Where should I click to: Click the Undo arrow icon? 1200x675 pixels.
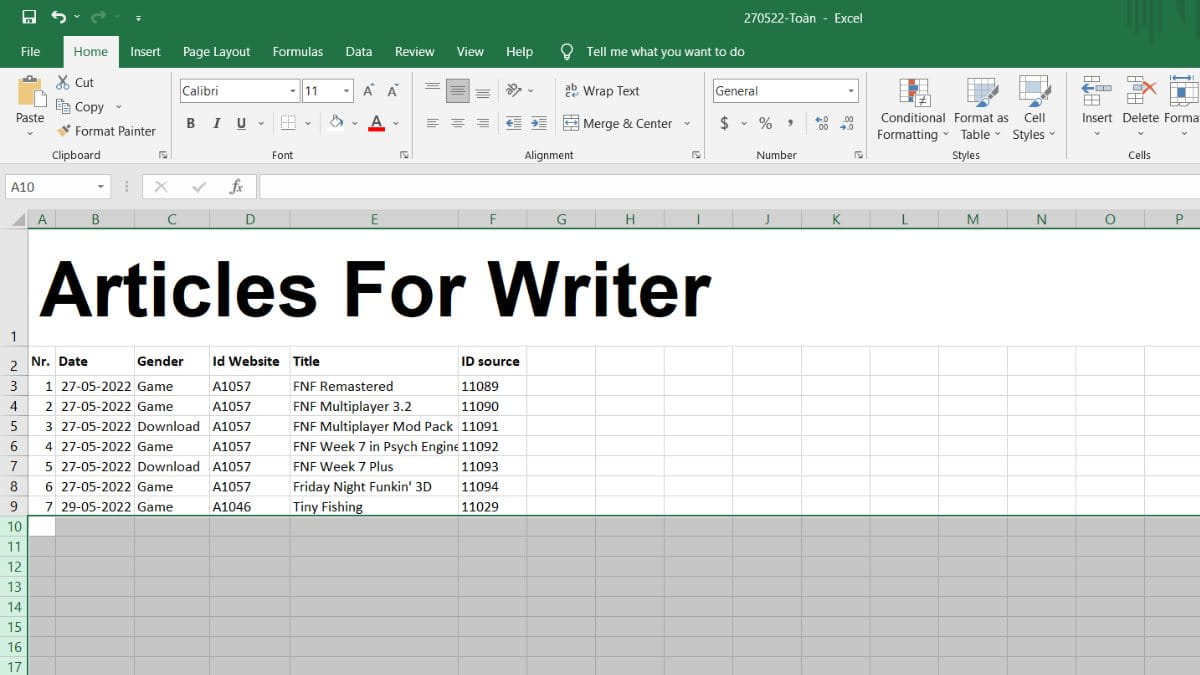click(58, 17)
